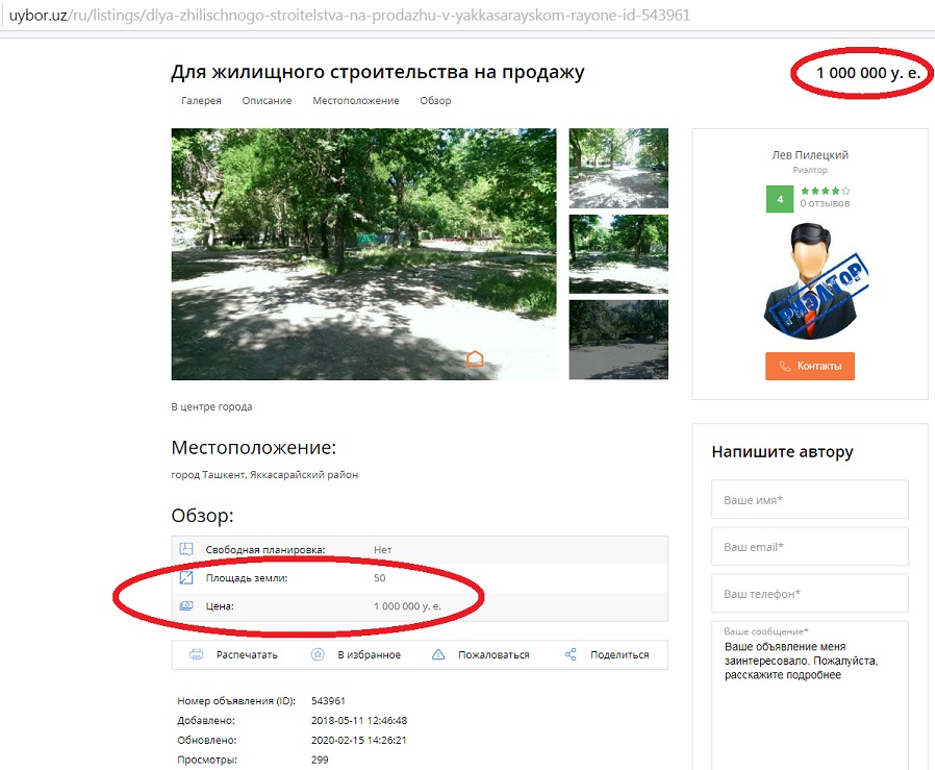Click the Ваш телефон input field

click(810, 594)
